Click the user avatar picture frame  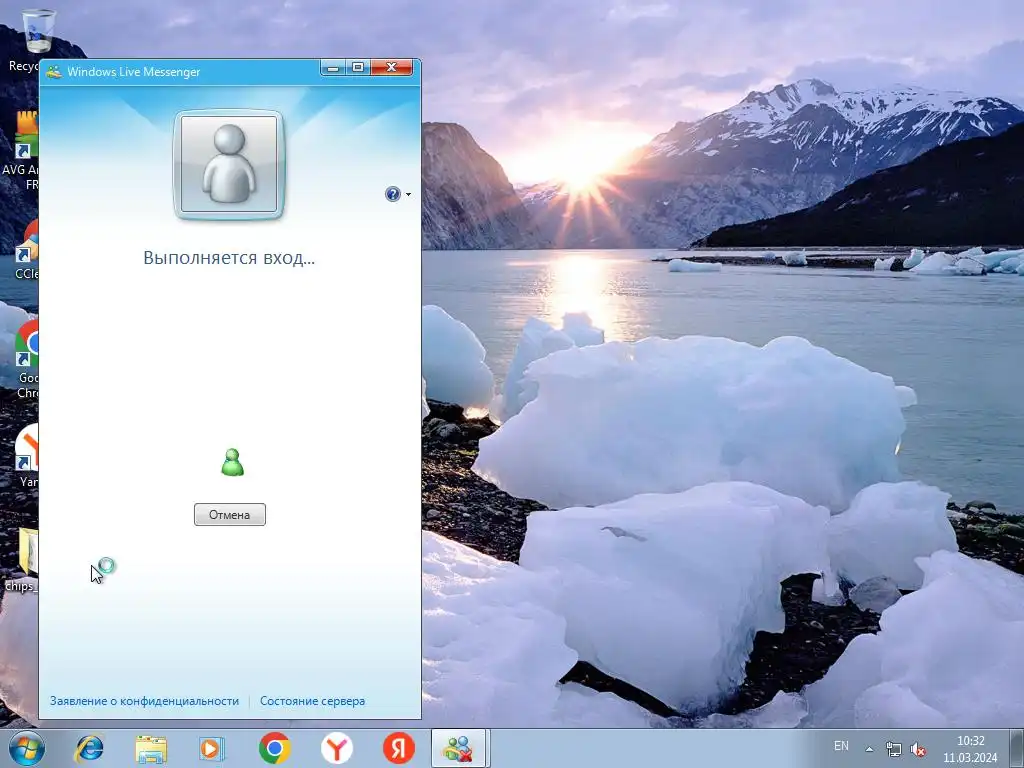click(229, 164)
